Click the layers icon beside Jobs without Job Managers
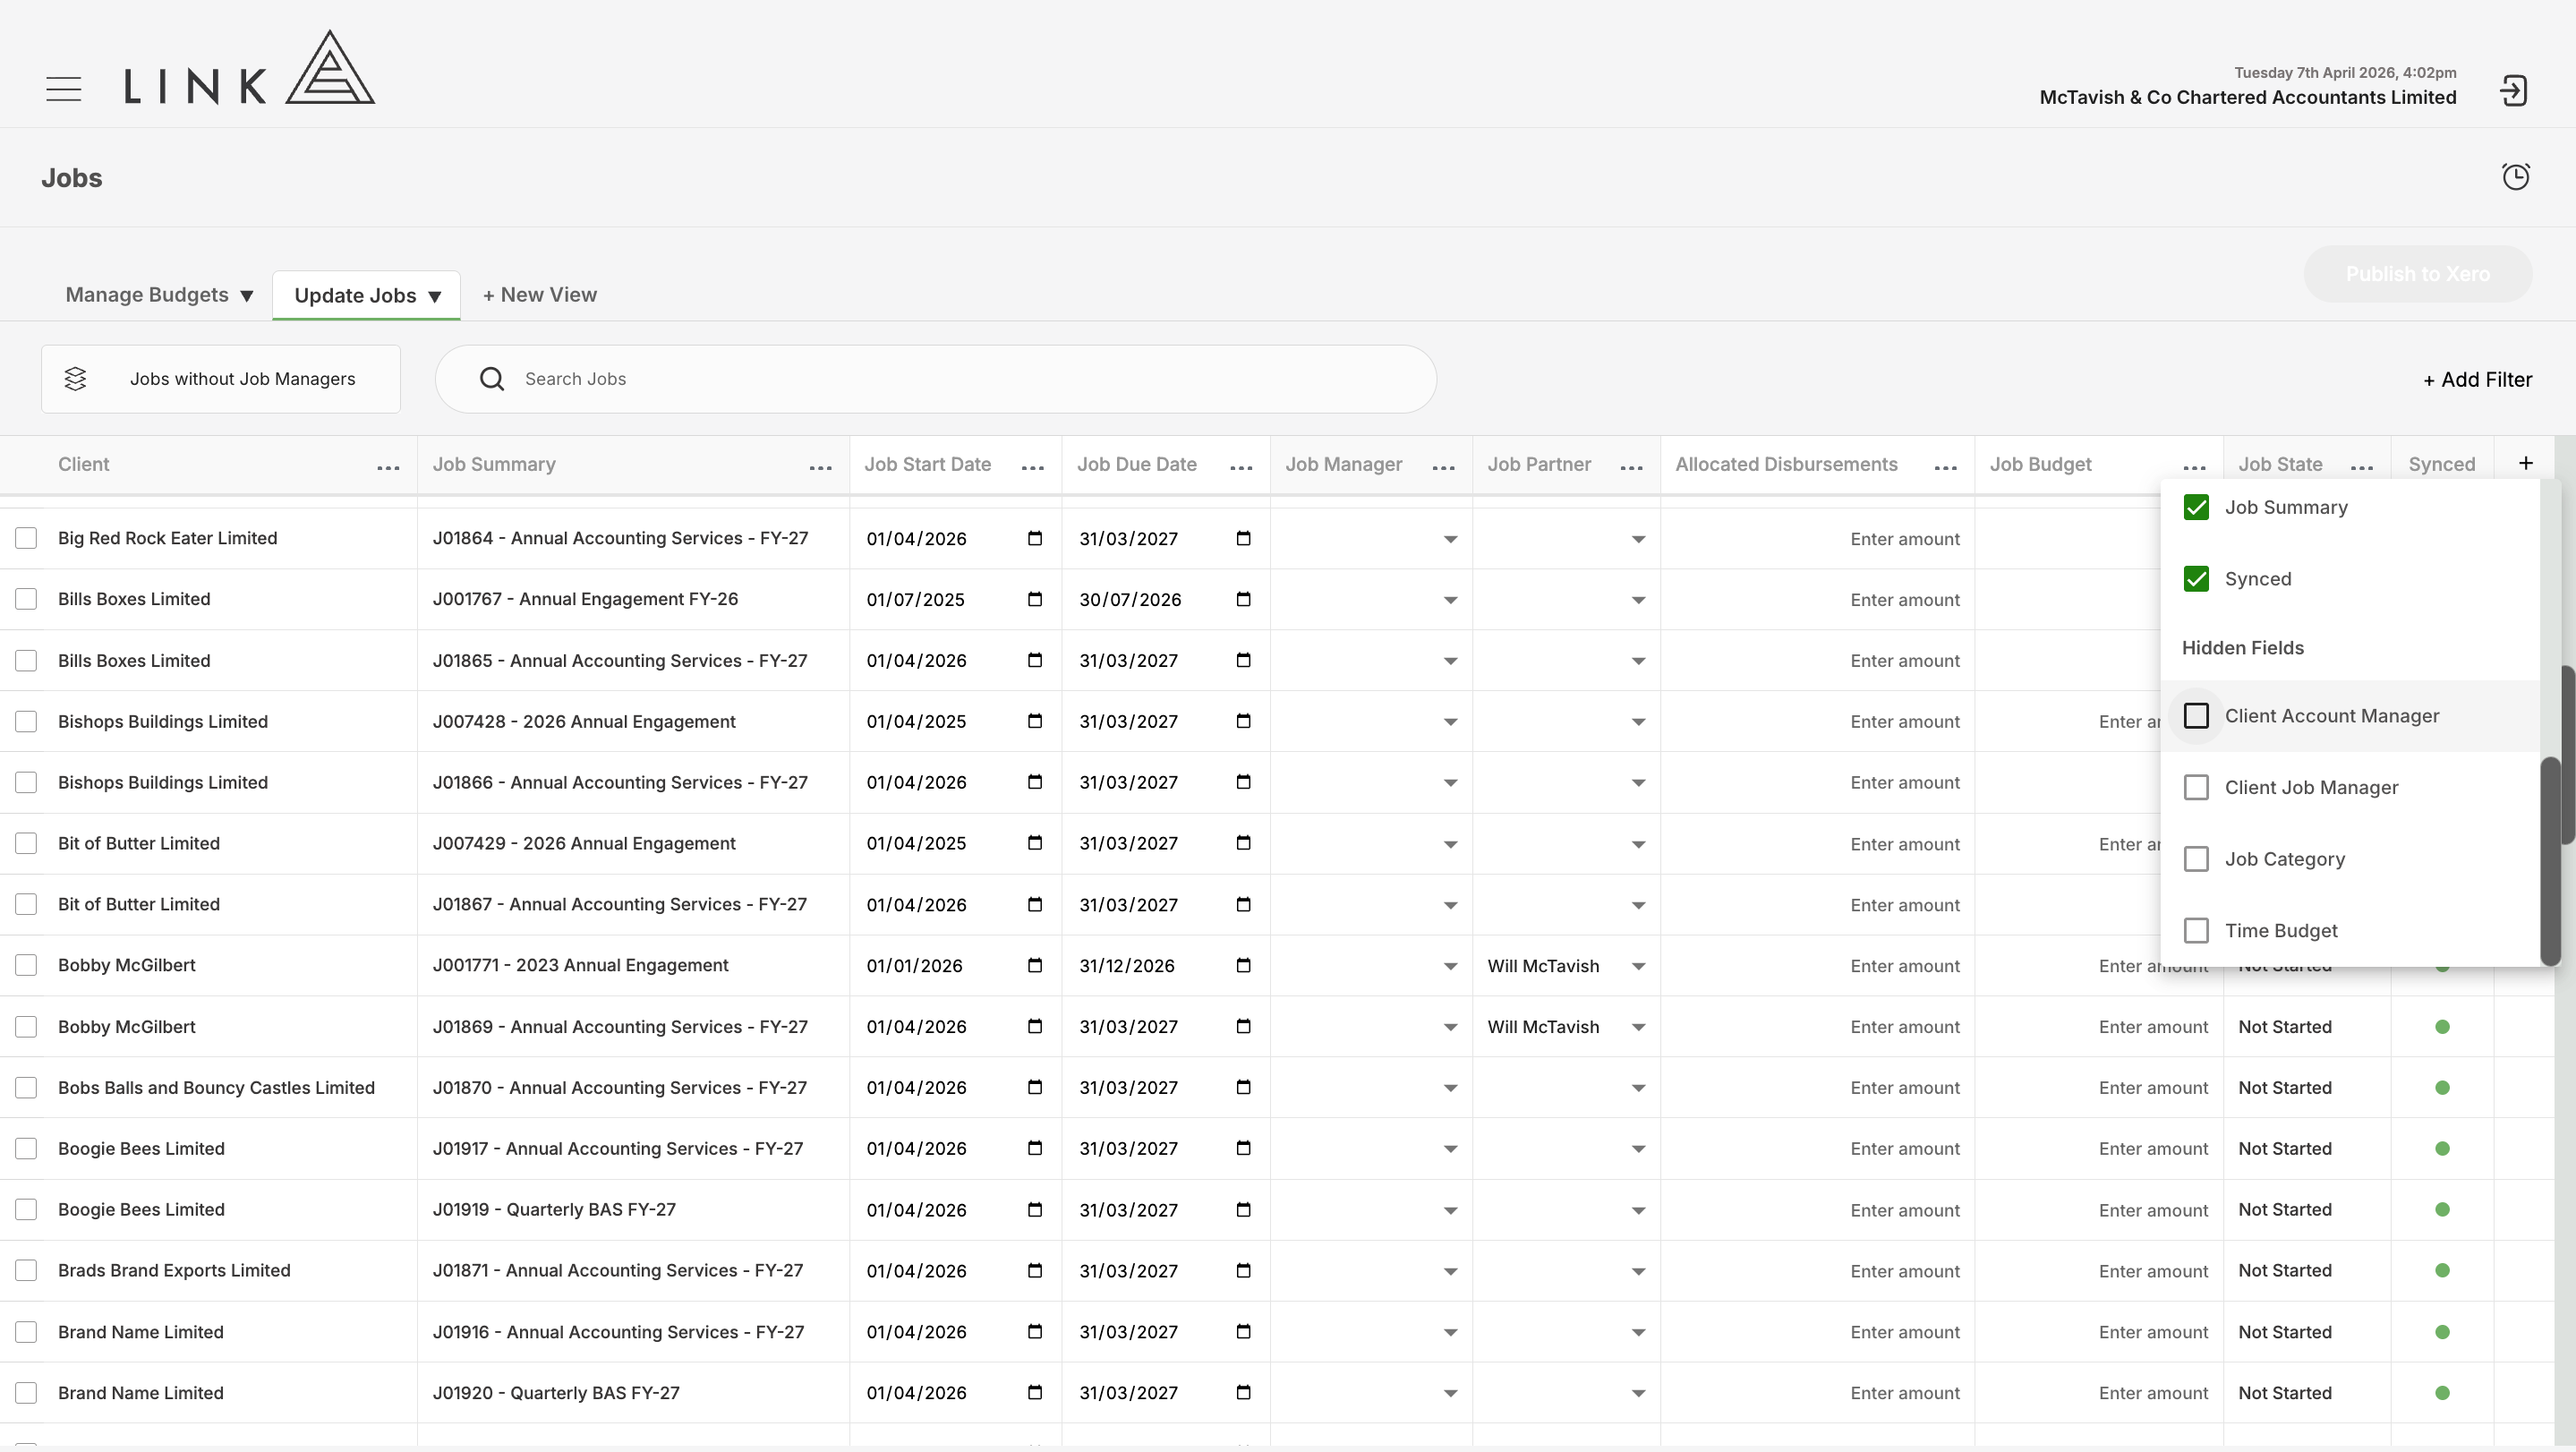The width and height of the screenshot is (2576, 1452). (x=75, y=379)
